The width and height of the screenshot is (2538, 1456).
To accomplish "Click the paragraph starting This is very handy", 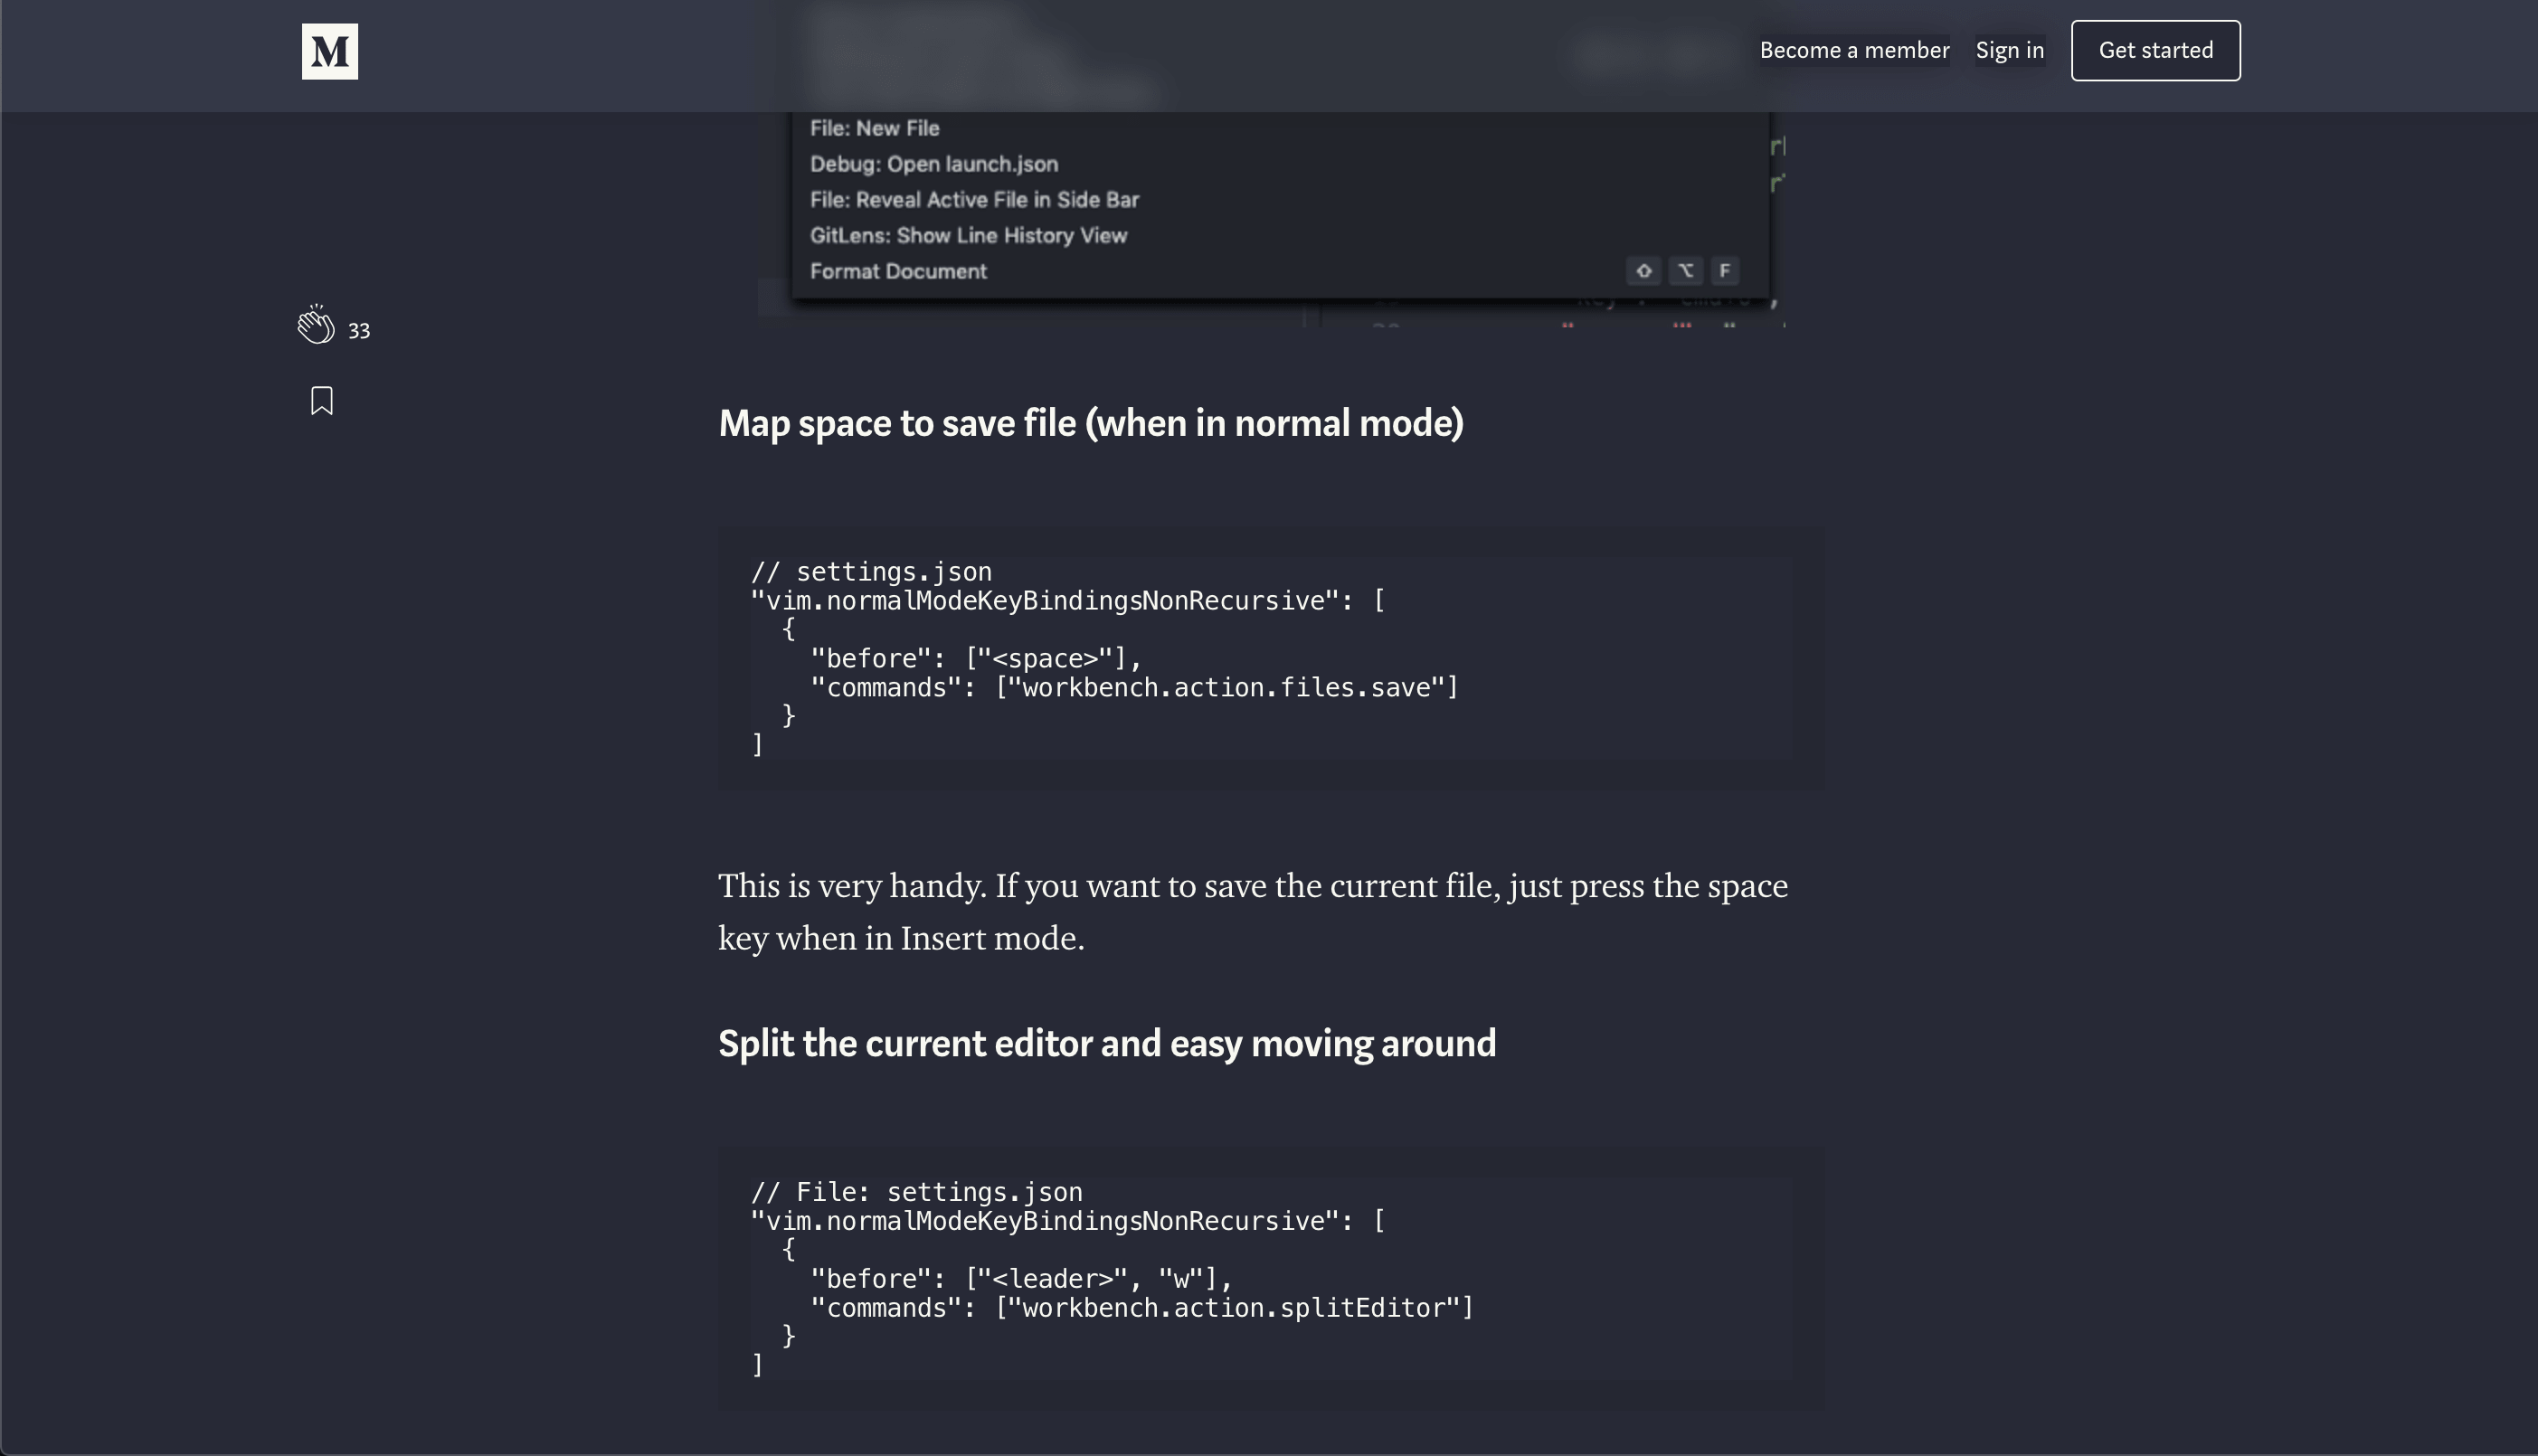I will pos(1252,911).
